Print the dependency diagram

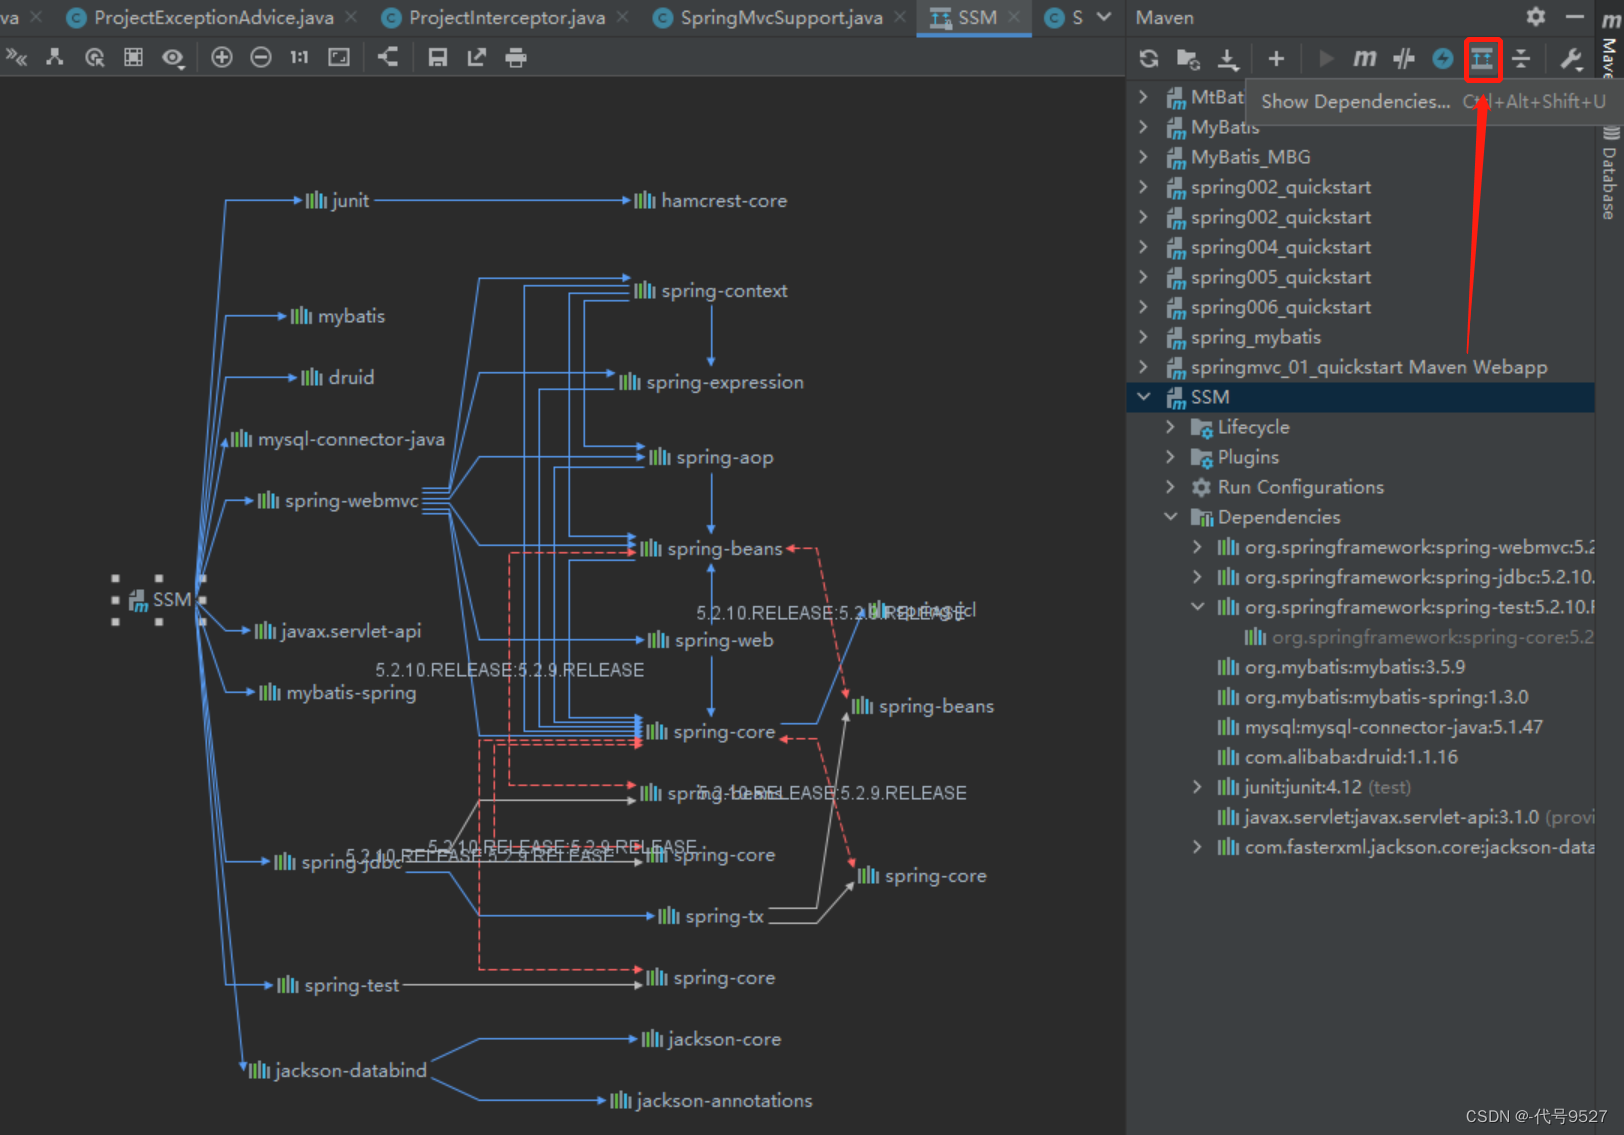[x=516, y=58]
